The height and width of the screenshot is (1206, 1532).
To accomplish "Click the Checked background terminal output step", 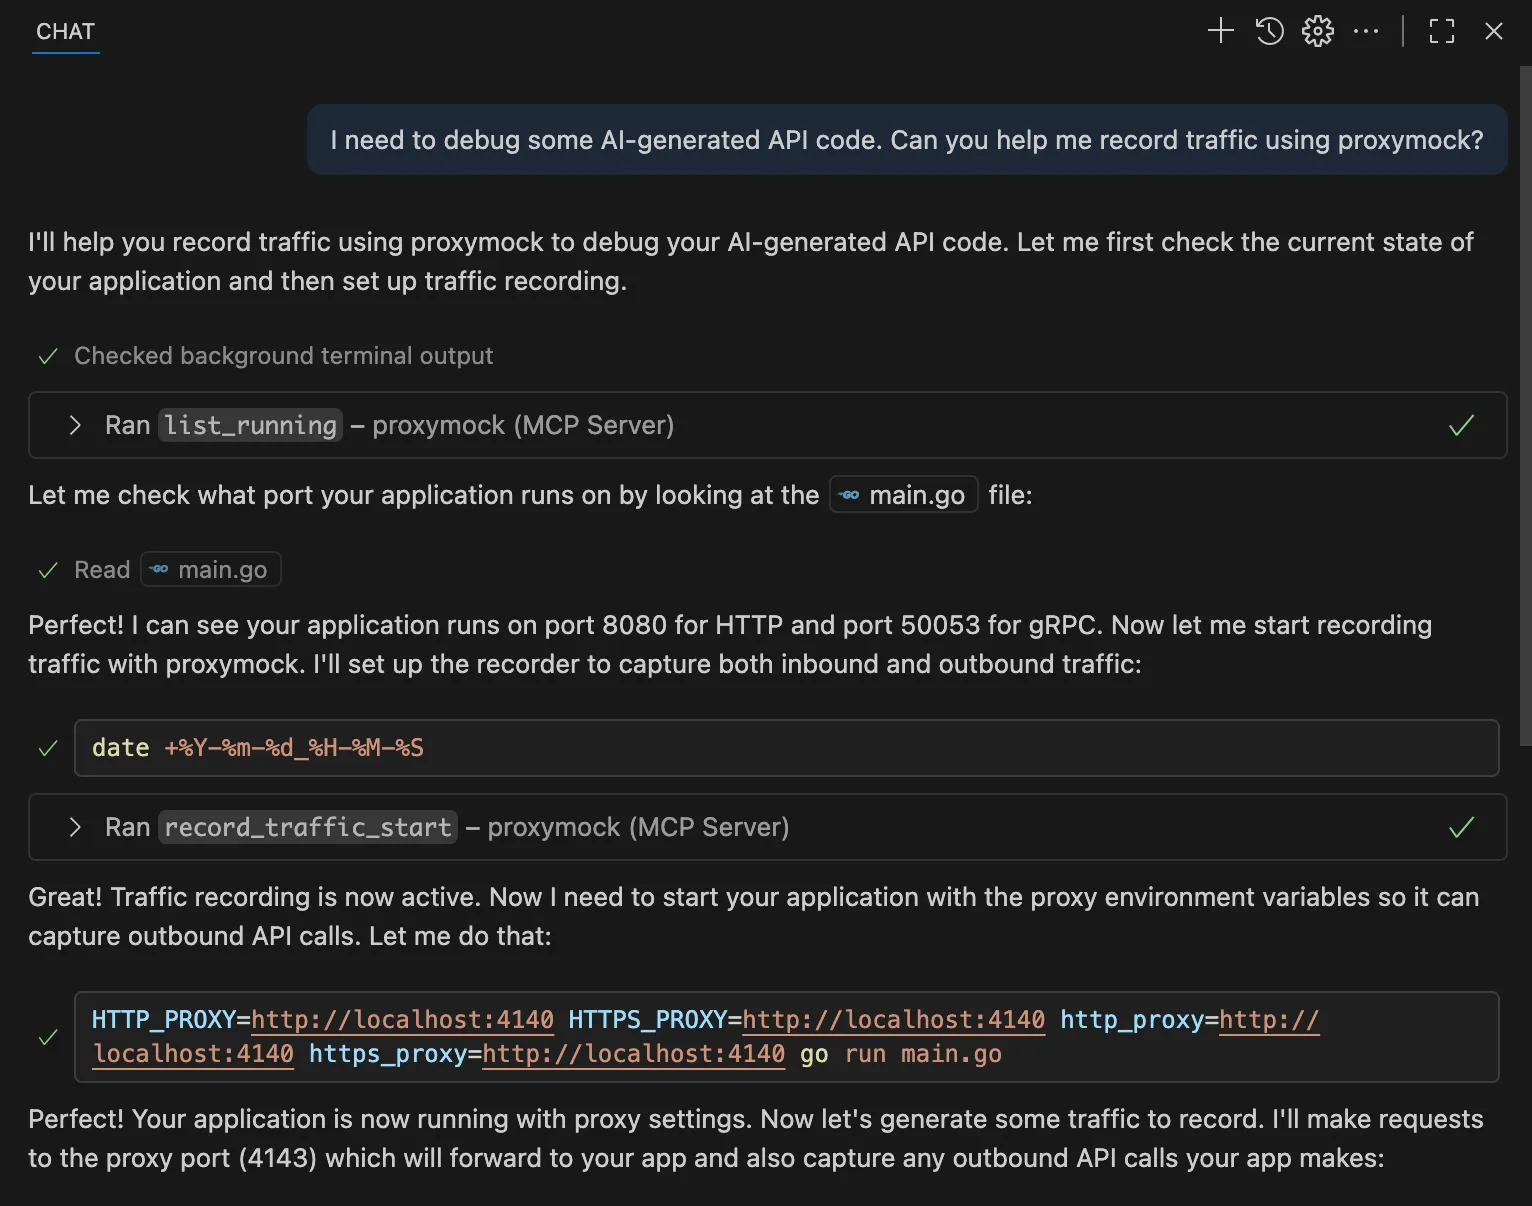I will pos(283,356).
